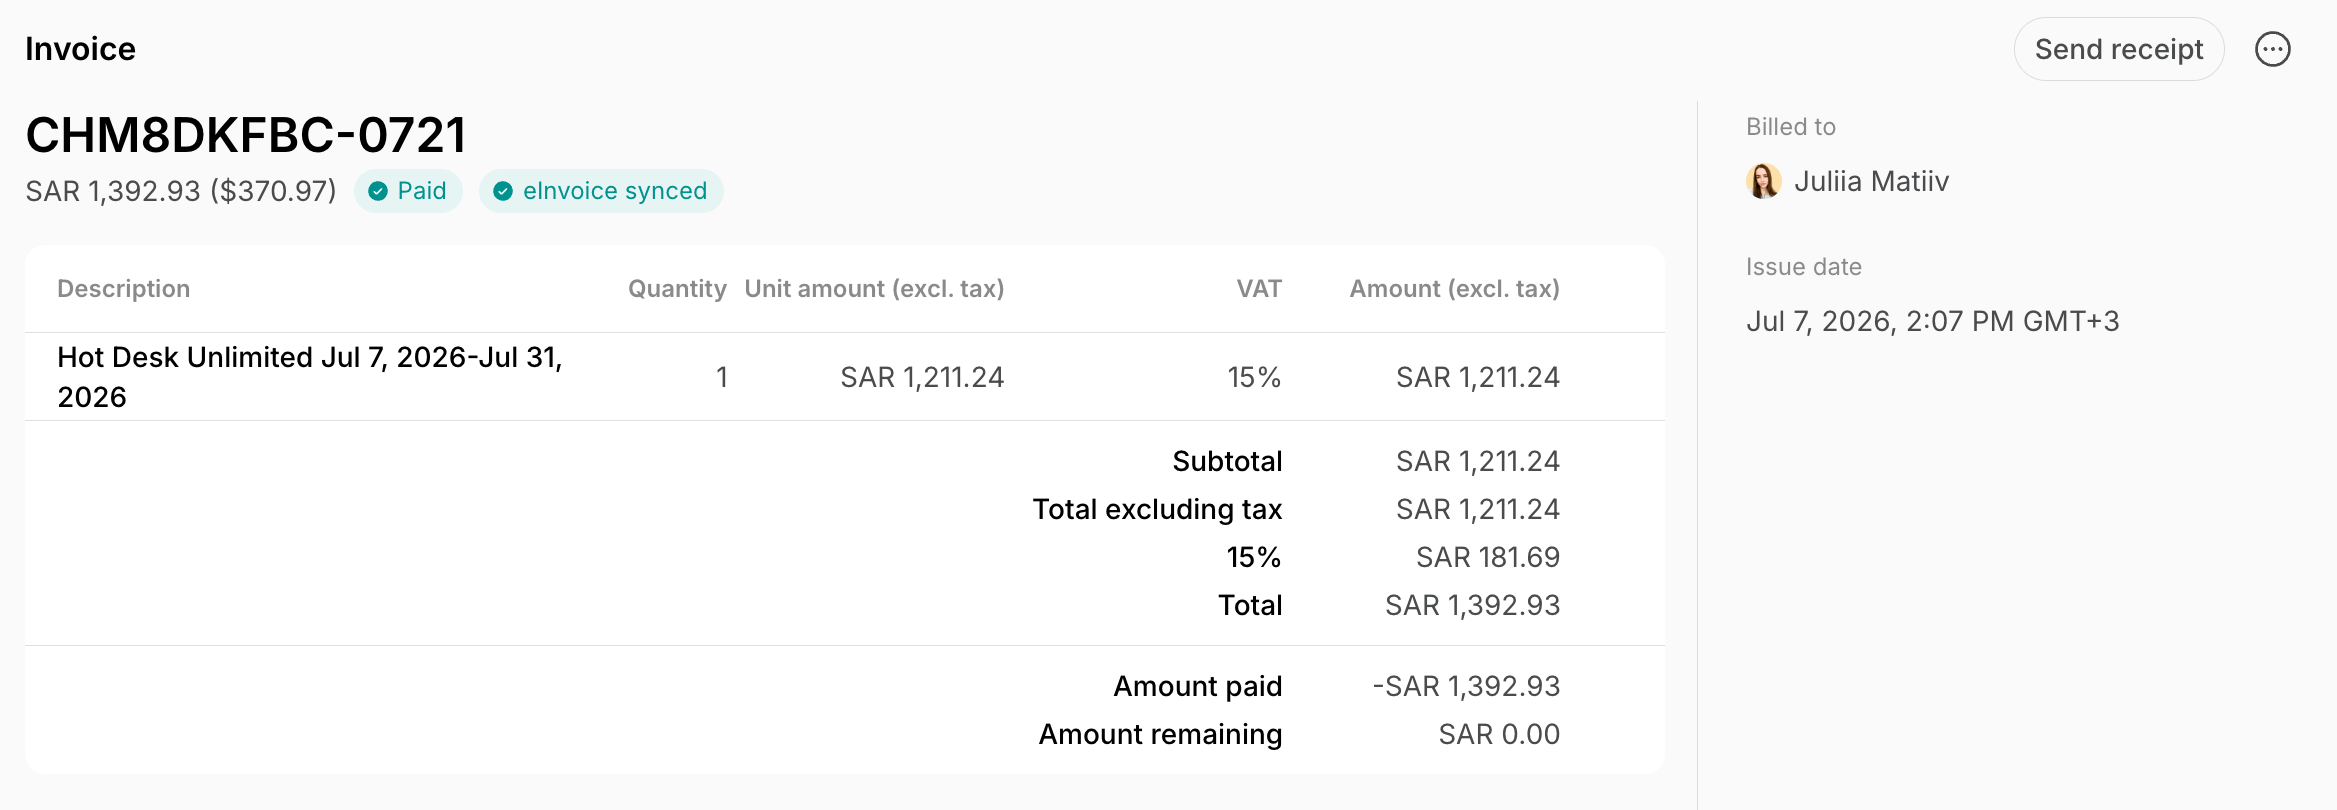Viewport: 2337px width, 810px height.
Task: Click the Description column header
Action: point(124,289)
